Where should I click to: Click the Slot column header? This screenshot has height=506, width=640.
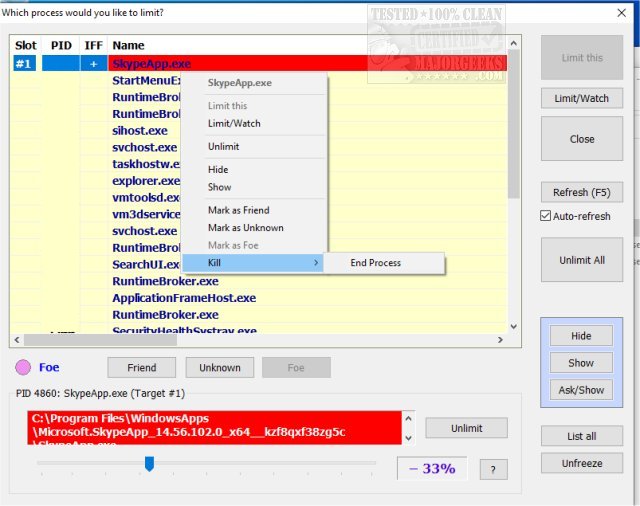click(26, 45)
